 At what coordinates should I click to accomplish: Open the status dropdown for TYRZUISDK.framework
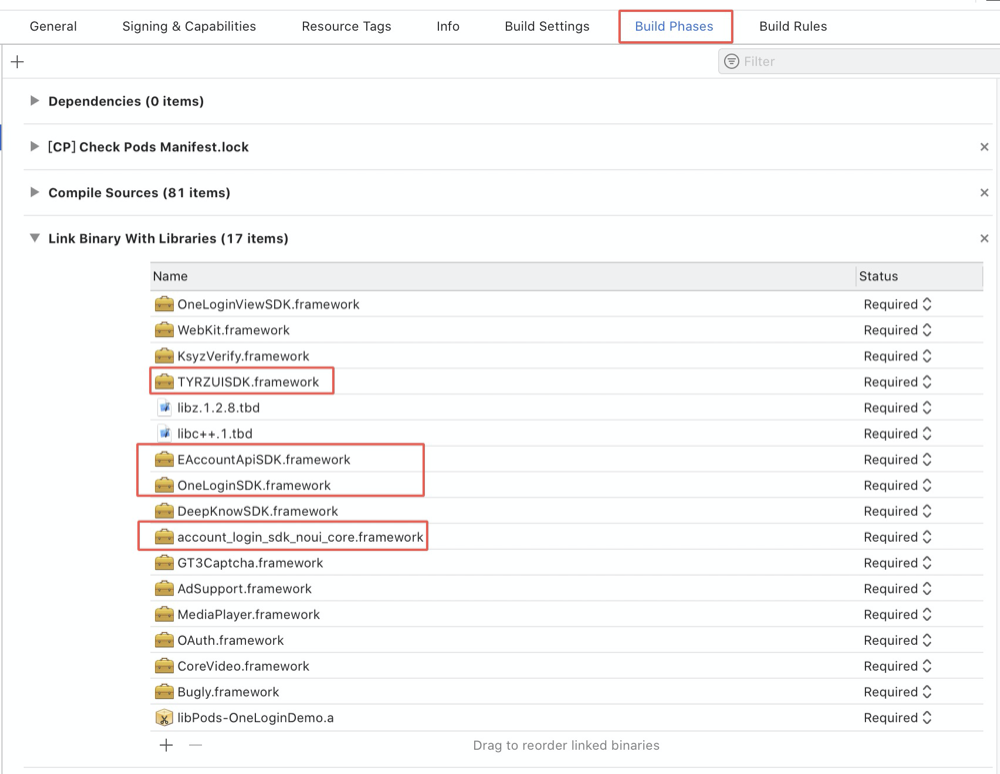pyautogui.click(x=927, y=382)
